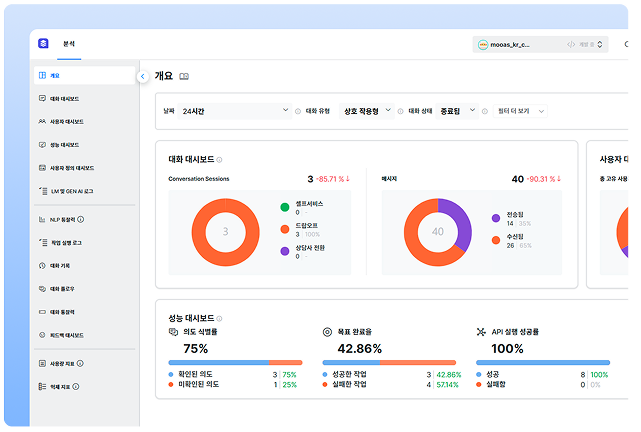Click the 목표 완료율 target icon
The image size is (641, 432).
pyautogui.click(x=327, y=331)
